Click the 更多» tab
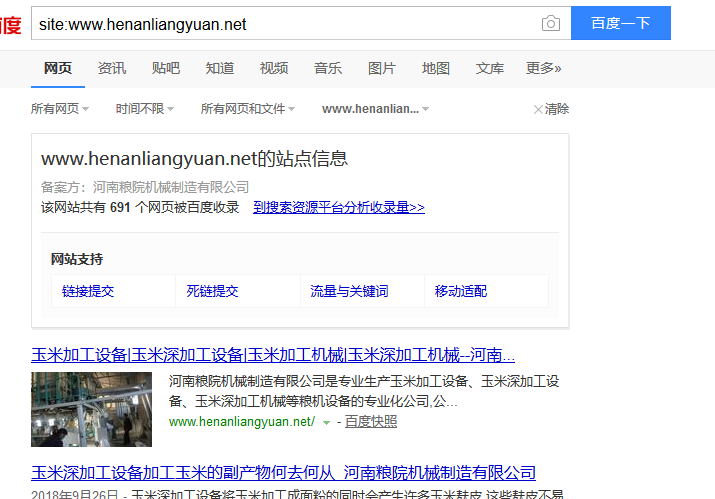 coord(544,68)
